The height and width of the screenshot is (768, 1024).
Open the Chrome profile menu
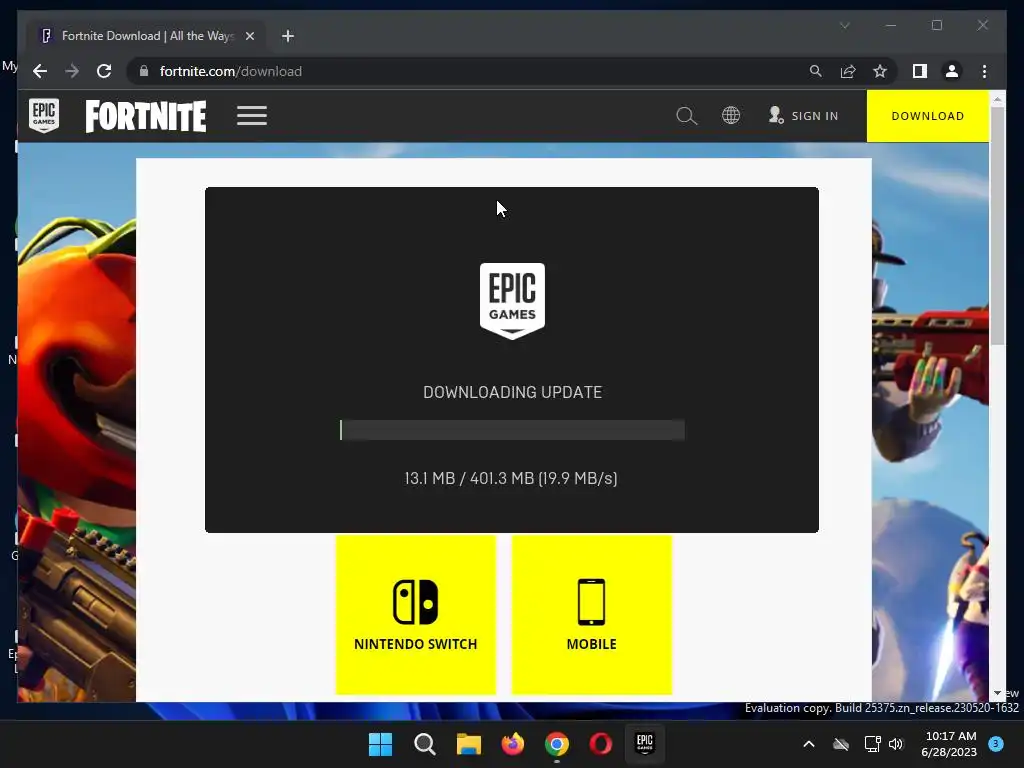point(952,71)
